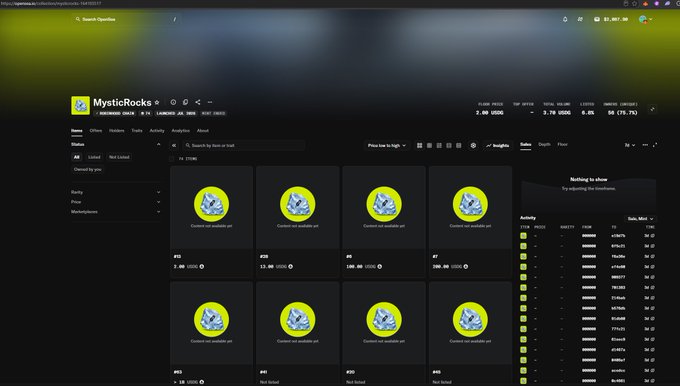This screenshot has height=386, width=680.
Task: Favorite MysticRocks with the star icon
Action: pyautogui.click(x=157, y=102)
